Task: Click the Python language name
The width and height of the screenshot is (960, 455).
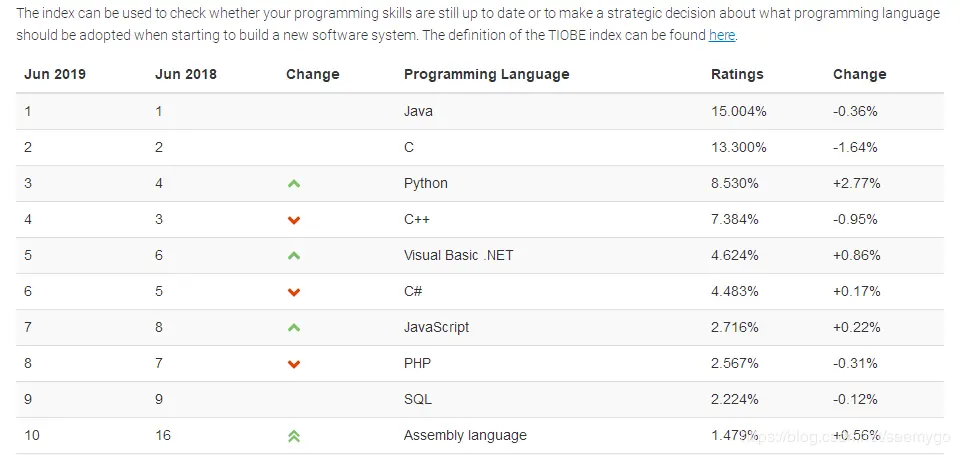Action: 426,184
